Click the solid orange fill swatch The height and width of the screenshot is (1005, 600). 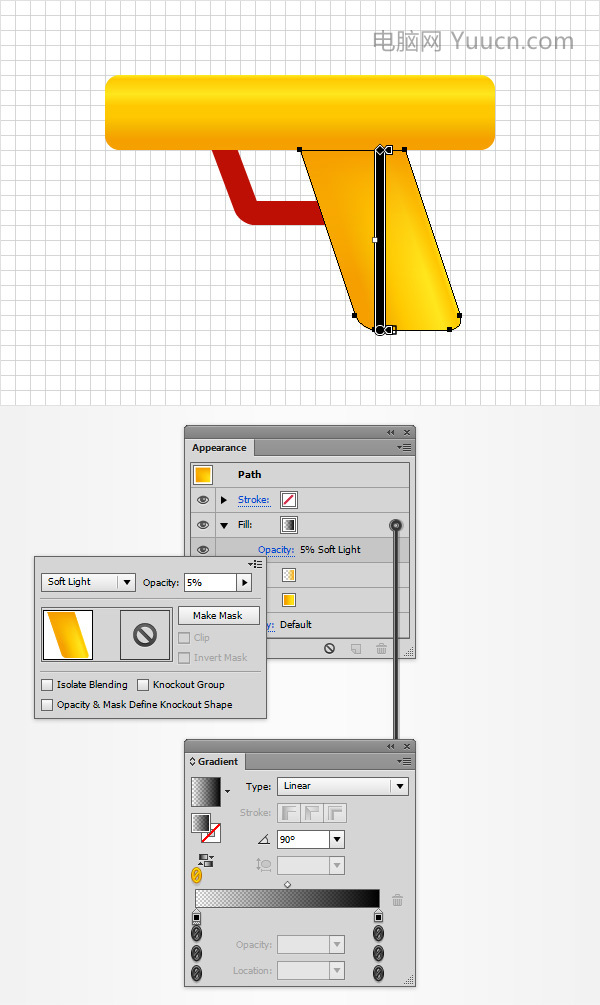click(289, 600)
